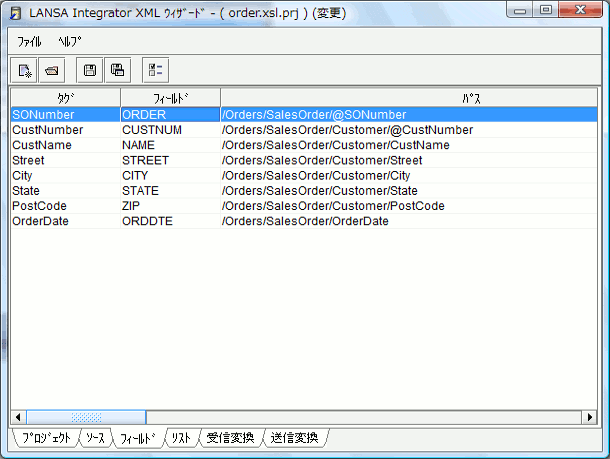Minimize the LANSA Integrator window
This screenshot has width=610, height=459.
520,10
